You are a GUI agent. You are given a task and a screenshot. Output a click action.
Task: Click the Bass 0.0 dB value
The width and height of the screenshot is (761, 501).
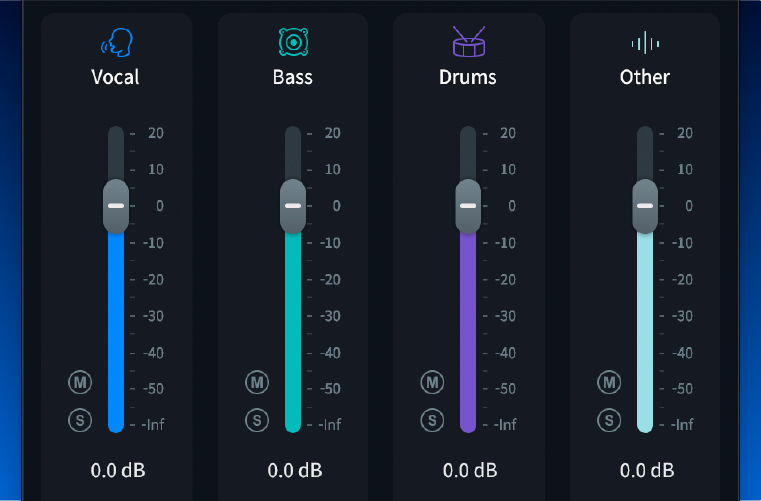(295, 470)
